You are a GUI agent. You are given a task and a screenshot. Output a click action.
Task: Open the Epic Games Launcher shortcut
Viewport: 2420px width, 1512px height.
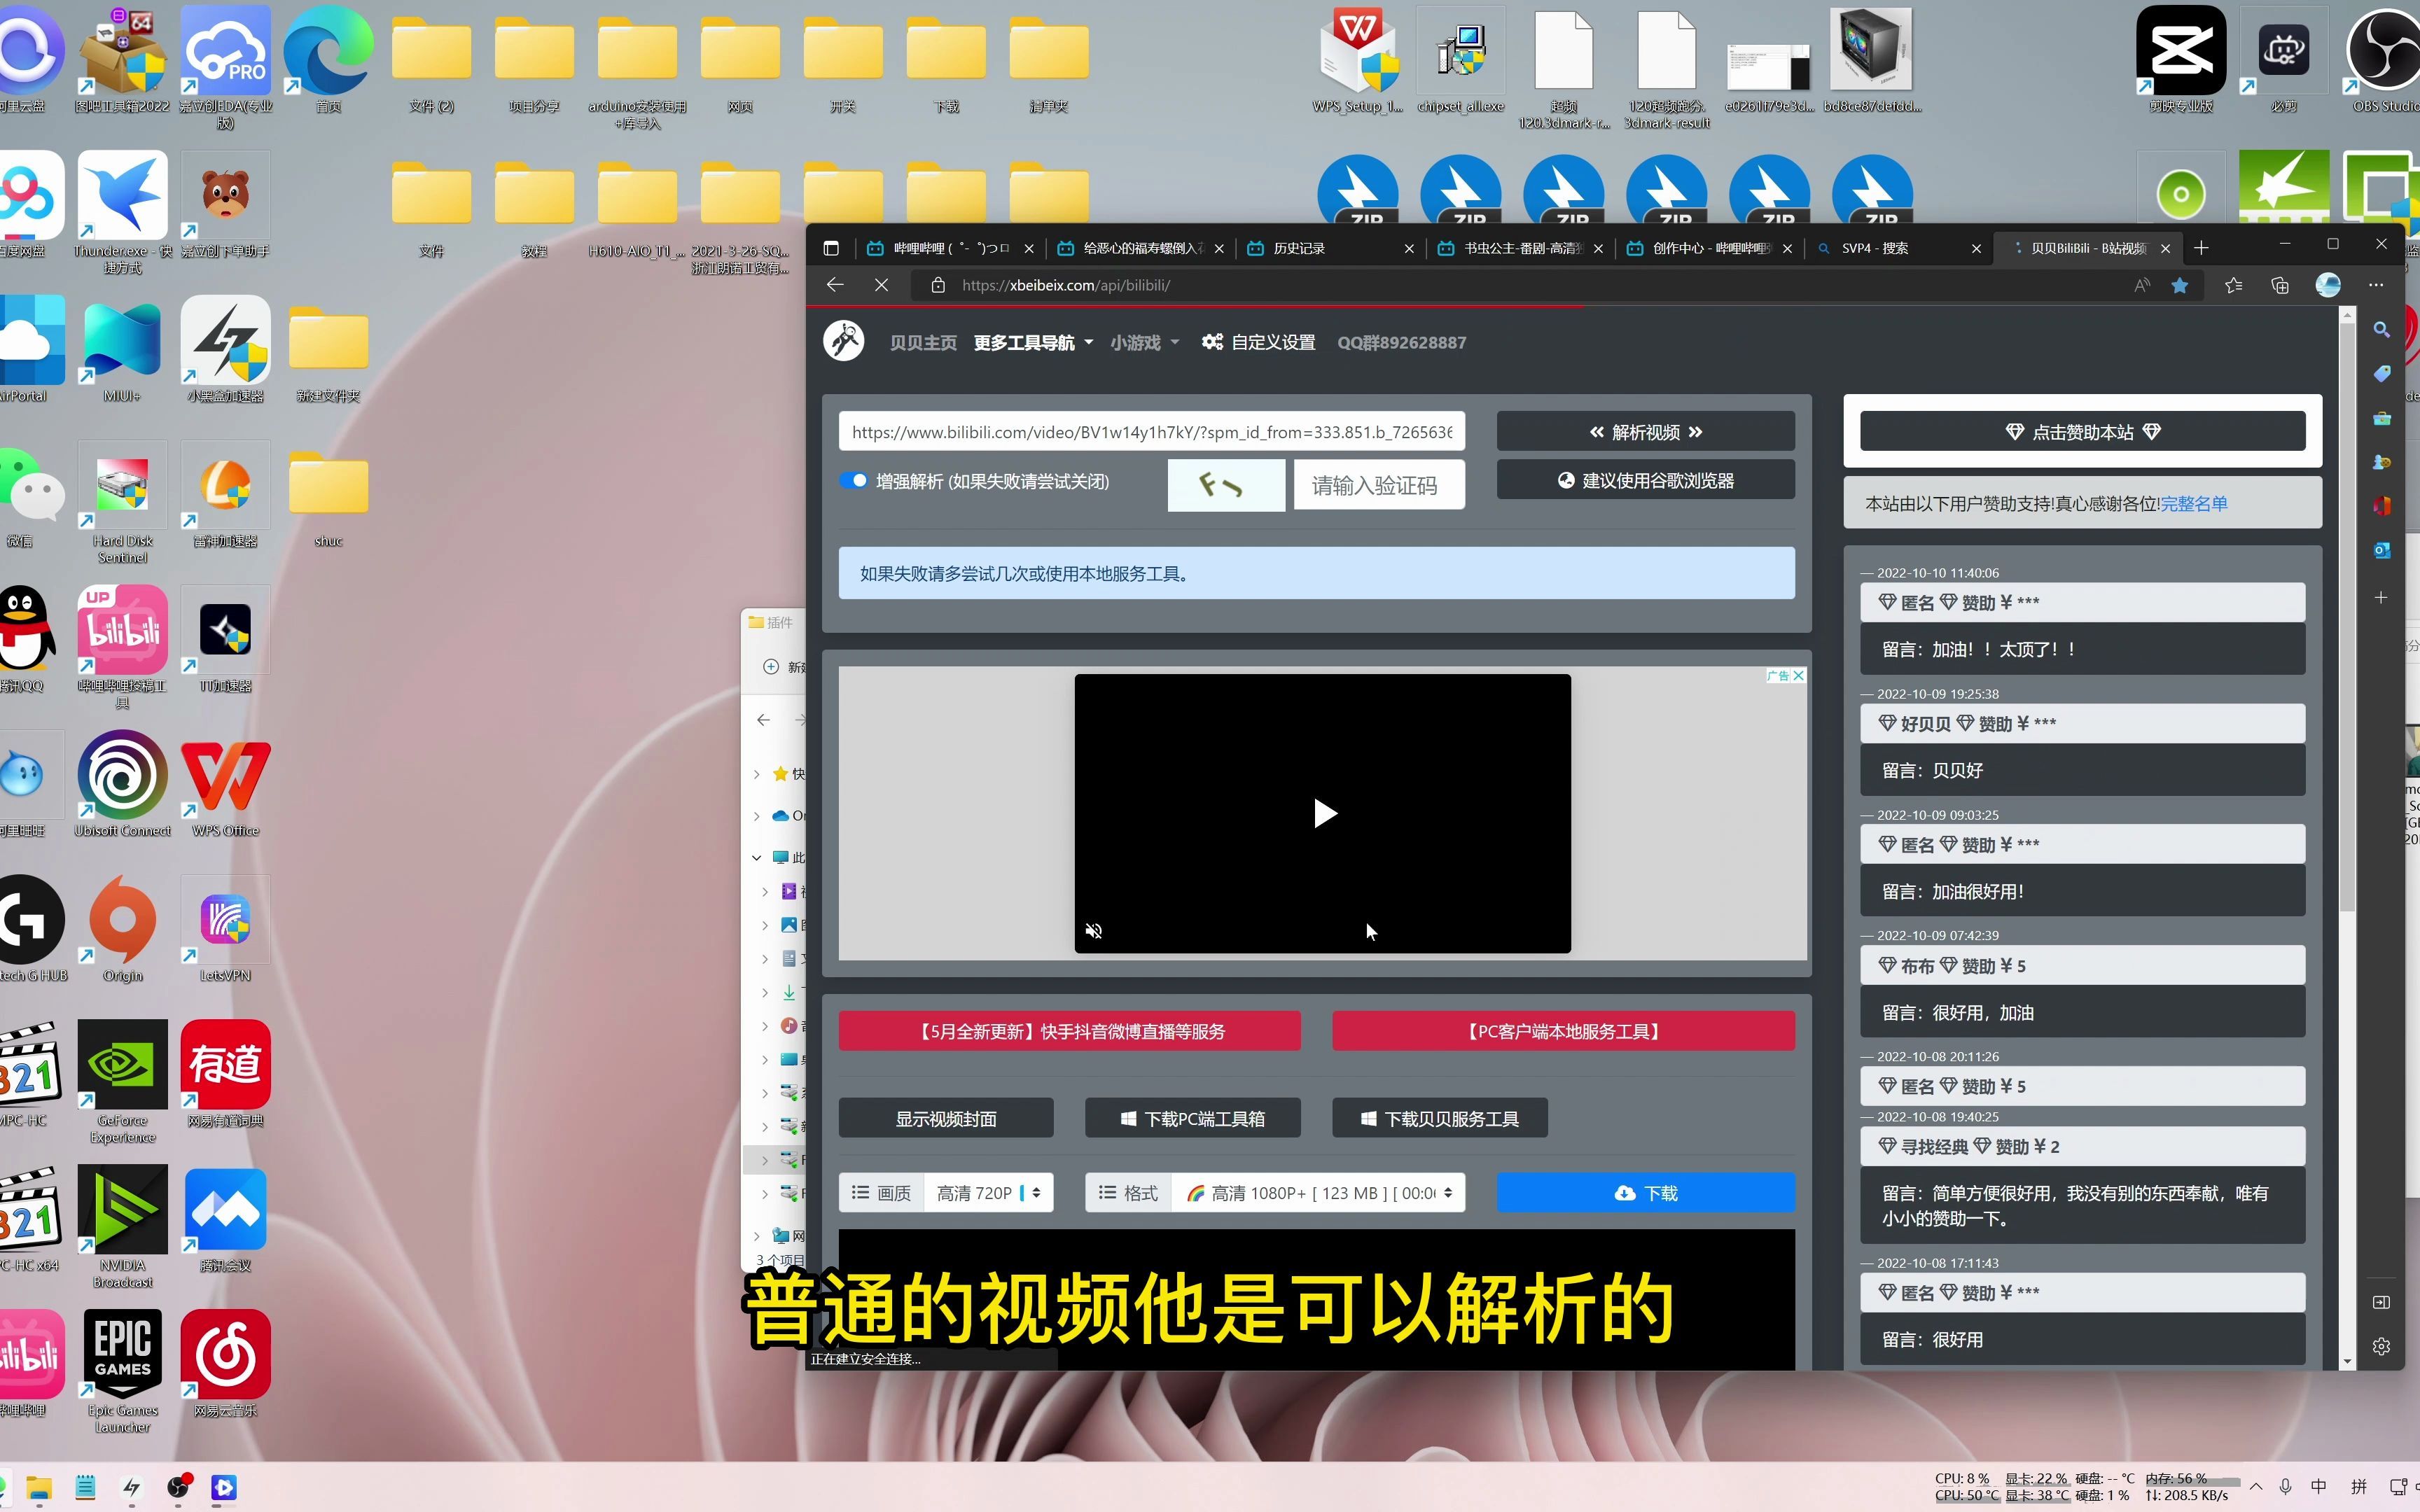pos(123,1373)
